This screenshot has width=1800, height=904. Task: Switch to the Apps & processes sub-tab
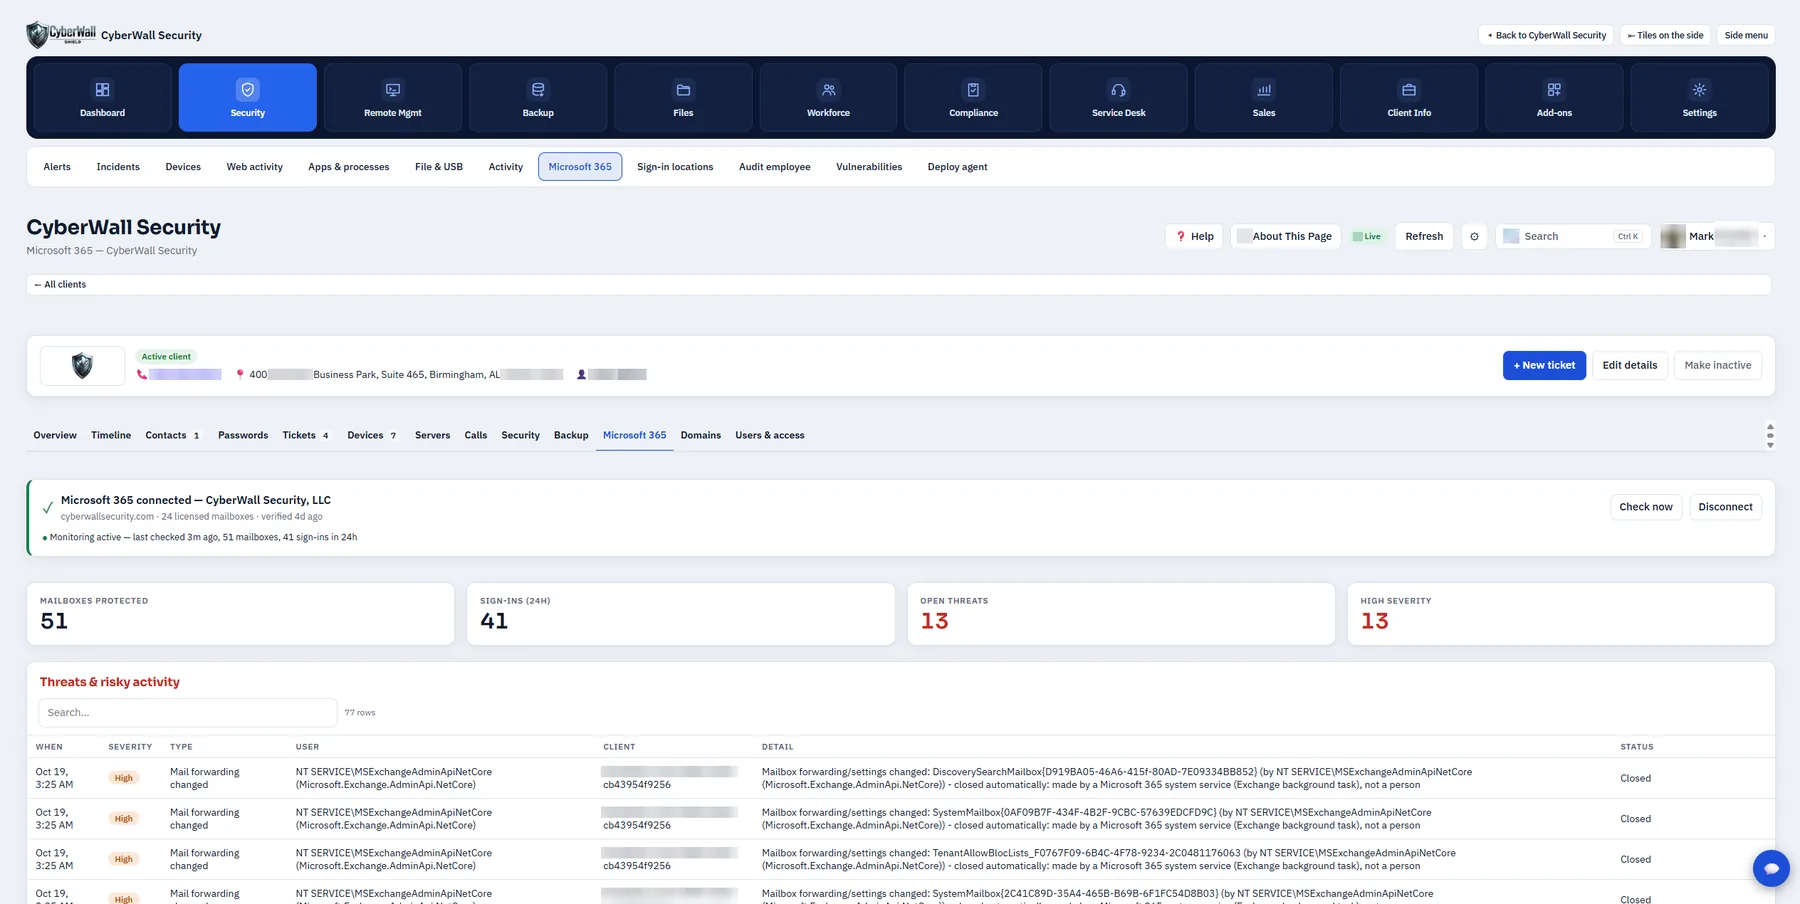[349, 167]
